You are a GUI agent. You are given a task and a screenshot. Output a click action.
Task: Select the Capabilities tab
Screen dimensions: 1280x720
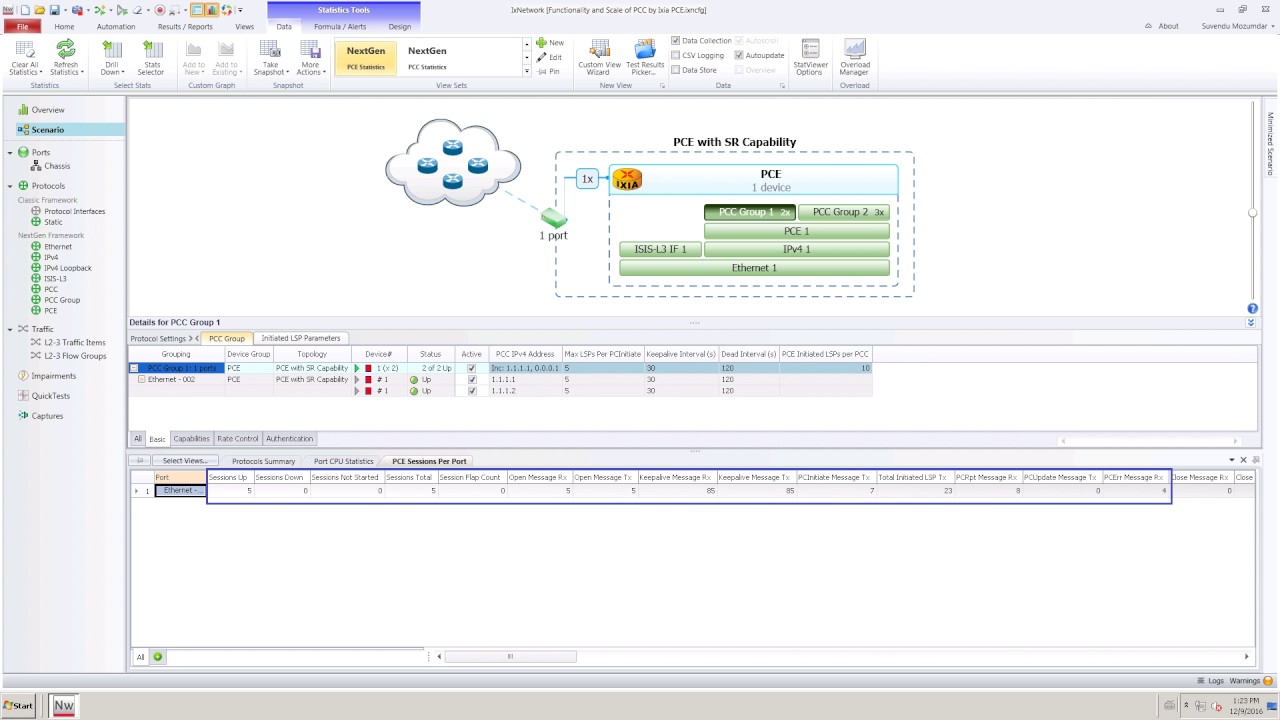tap(191, 439)
